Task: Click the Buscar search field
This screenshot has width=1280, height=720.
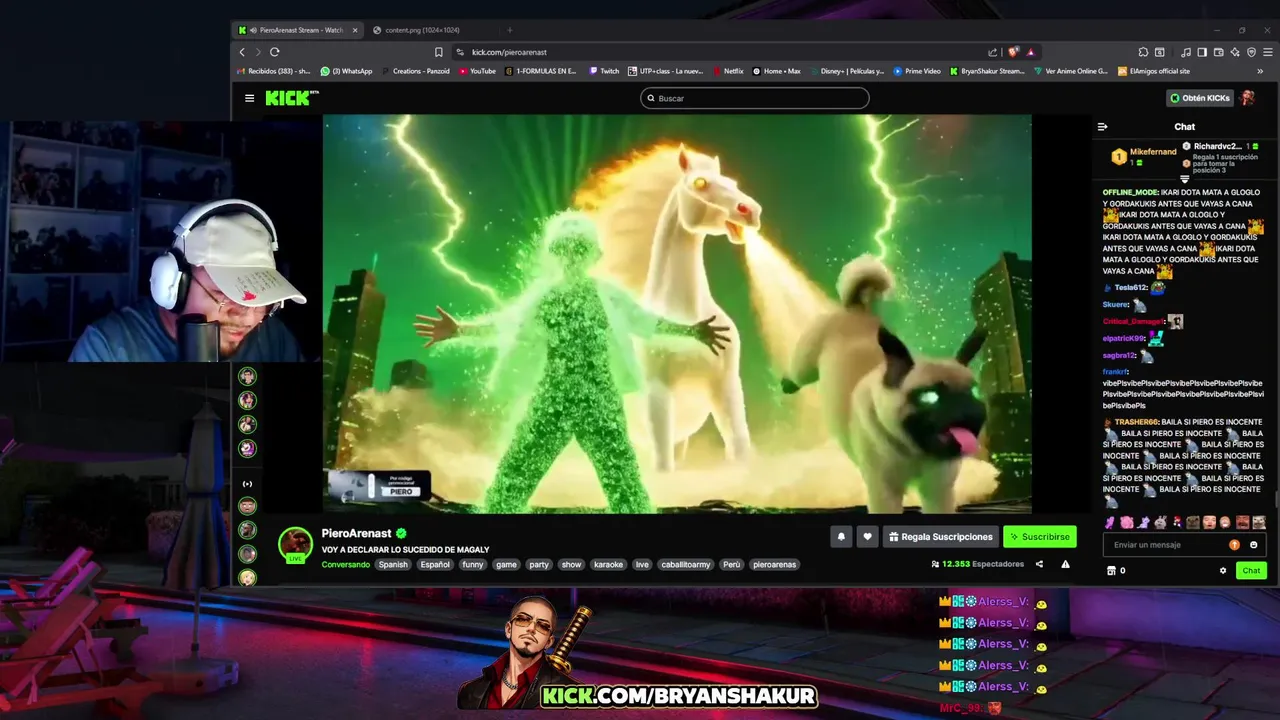Action: click(x=755, y=98)
